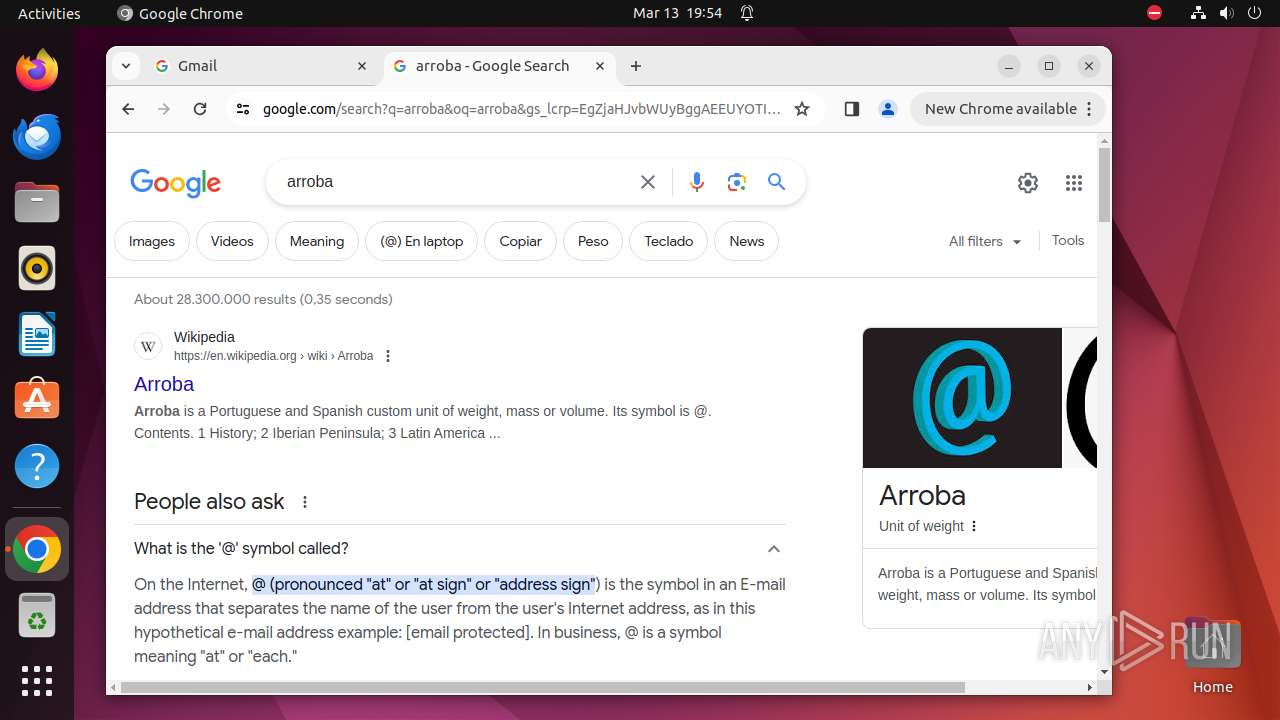Go to the Google homepage logo
Image resolution: width=1280 pixels, height=720 pixels.
click(x=176, y=183)
